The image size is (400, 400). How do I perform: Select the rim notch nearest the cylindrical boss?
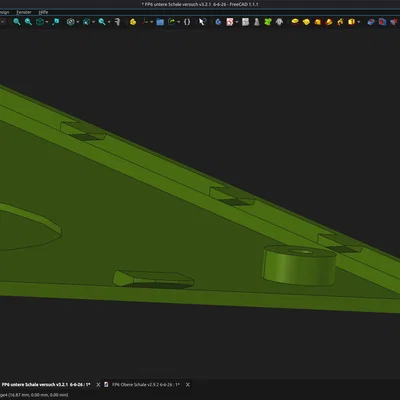[x=340, y=243]
